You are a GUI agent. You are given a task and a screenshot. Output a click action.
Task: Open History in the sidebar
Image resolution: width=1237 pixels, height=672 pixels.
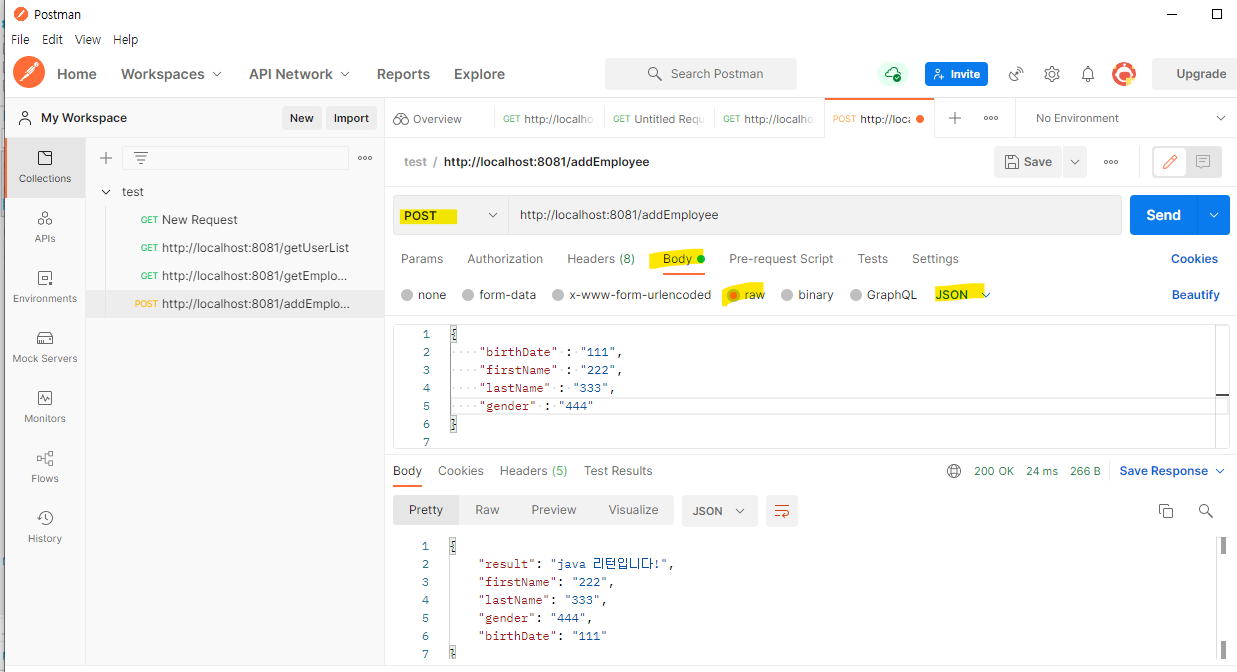45,527
